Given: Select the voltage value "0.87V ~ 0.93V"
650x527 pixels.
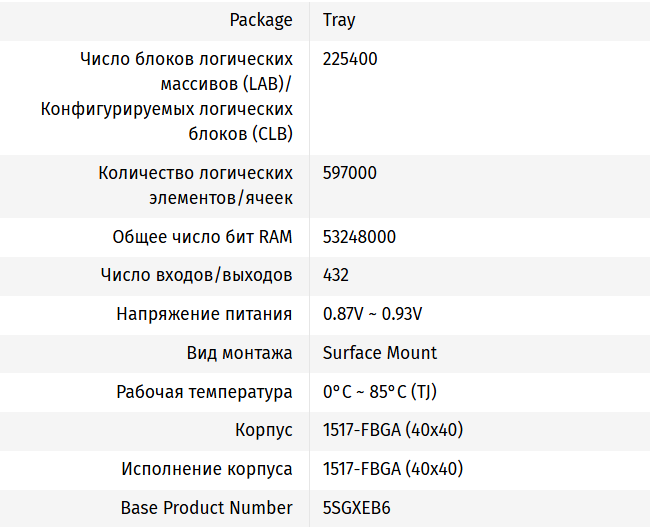Looking at the screenshot, I should 372,314.
